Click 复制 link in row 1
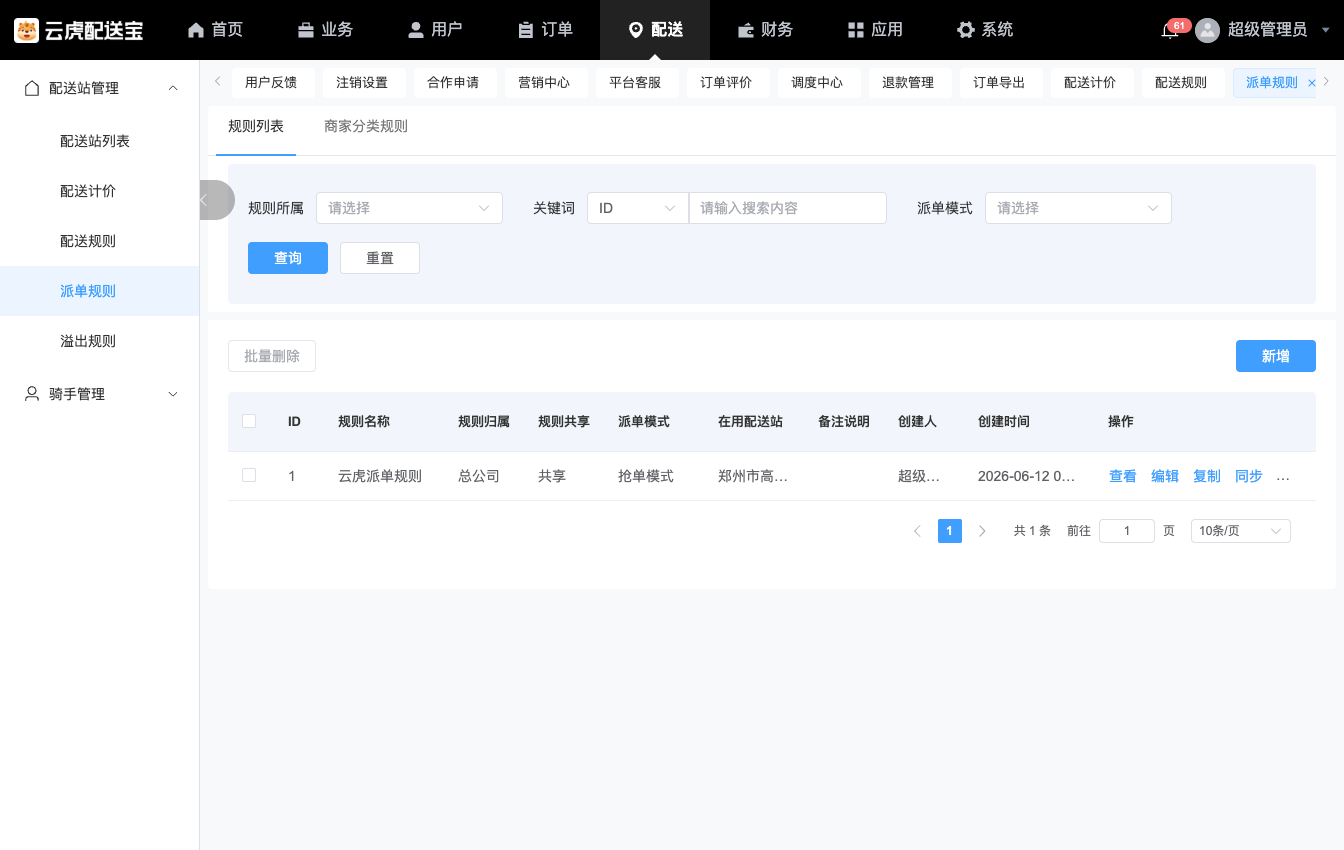 click(1207, 476)
